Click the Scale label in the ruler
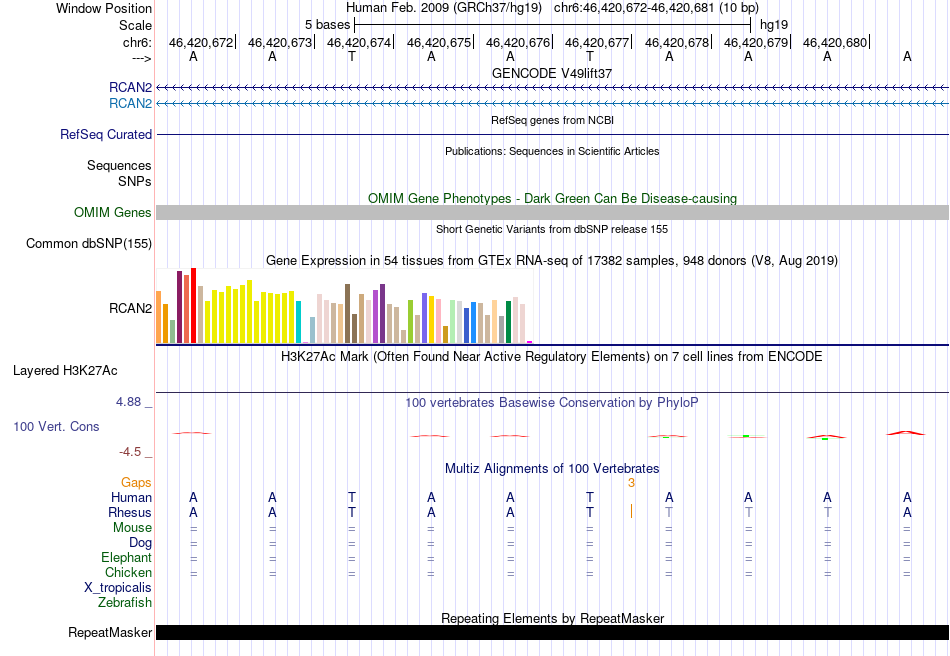Screen dimensions: 950x656 pos(135,25)
